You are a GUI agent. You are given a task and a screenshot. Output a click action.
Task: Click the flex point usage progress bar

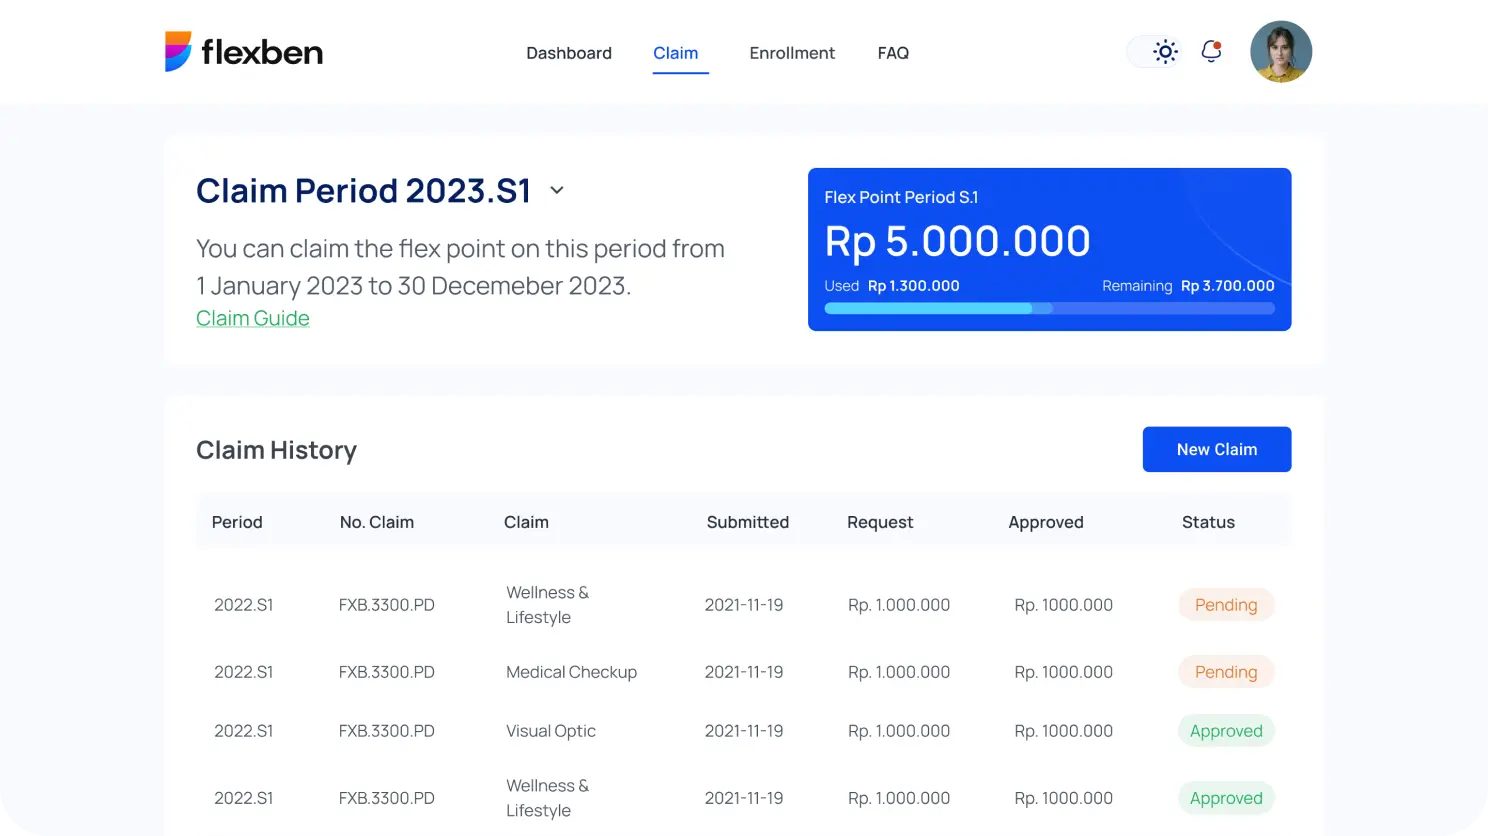(1048, 309)
